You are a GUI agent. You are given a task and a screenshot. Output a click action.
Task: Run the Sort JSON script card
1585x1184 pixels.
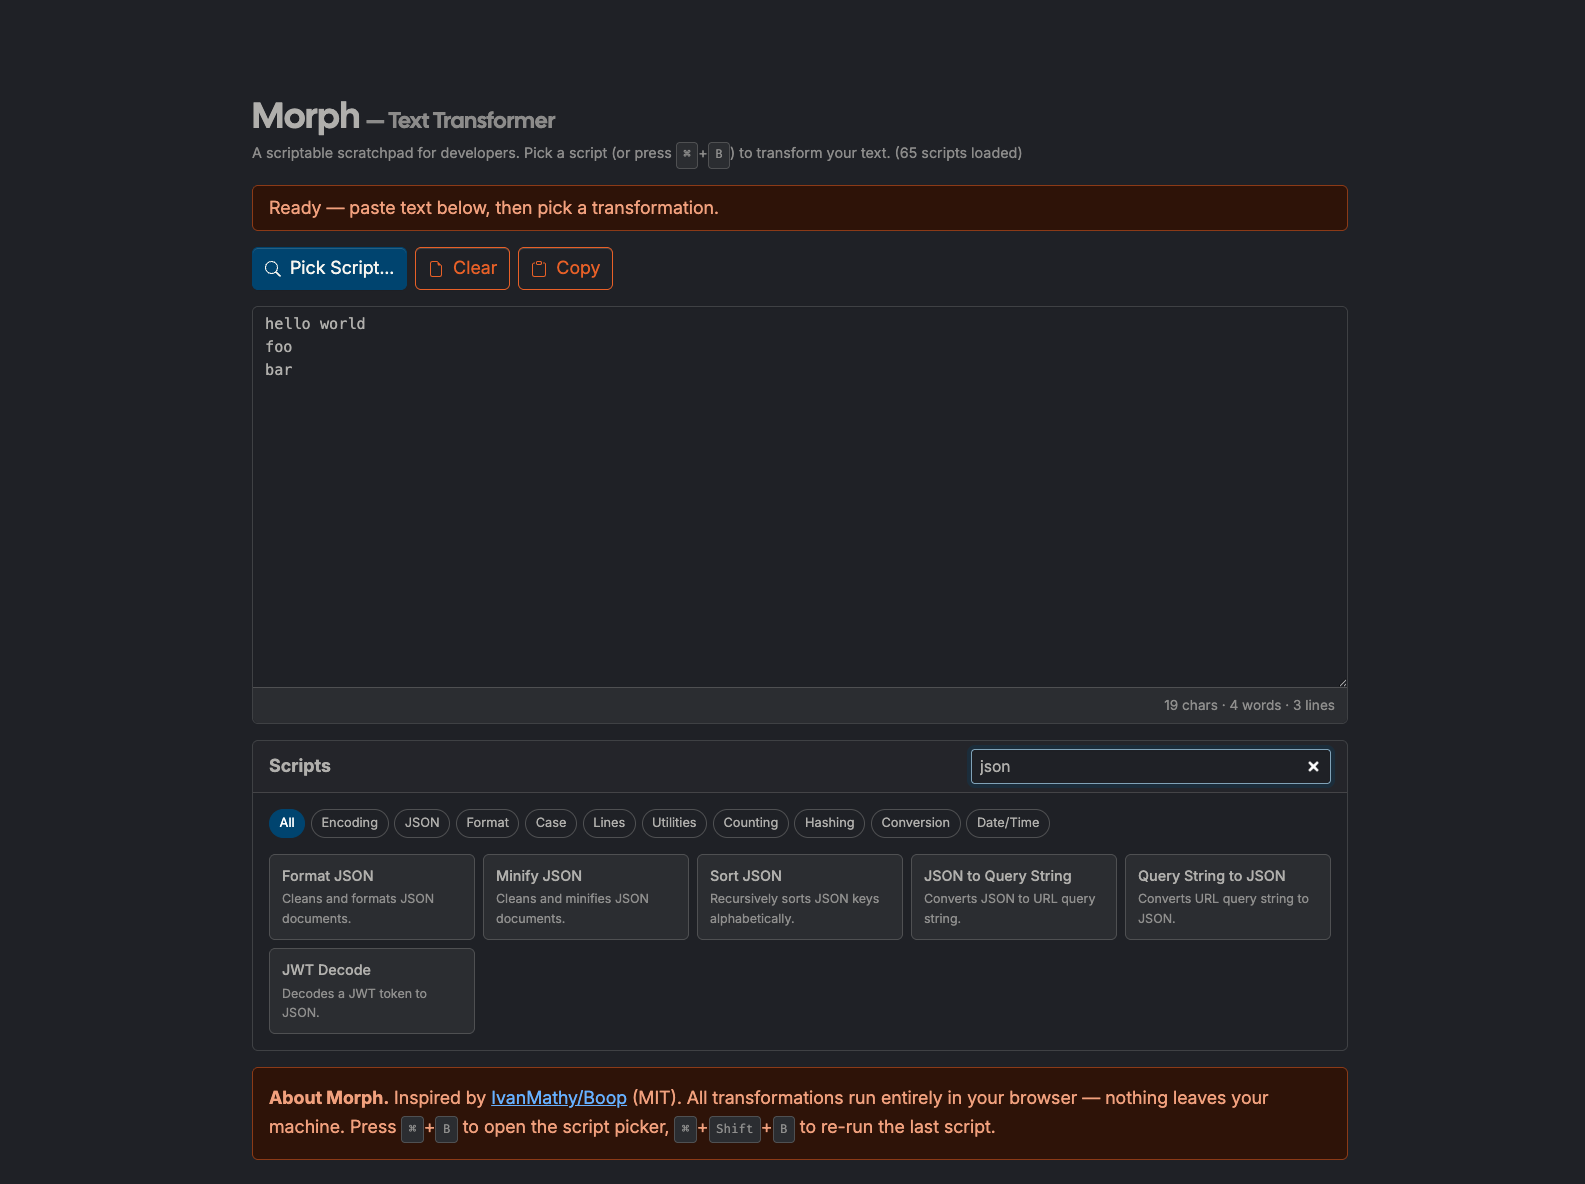800,897
